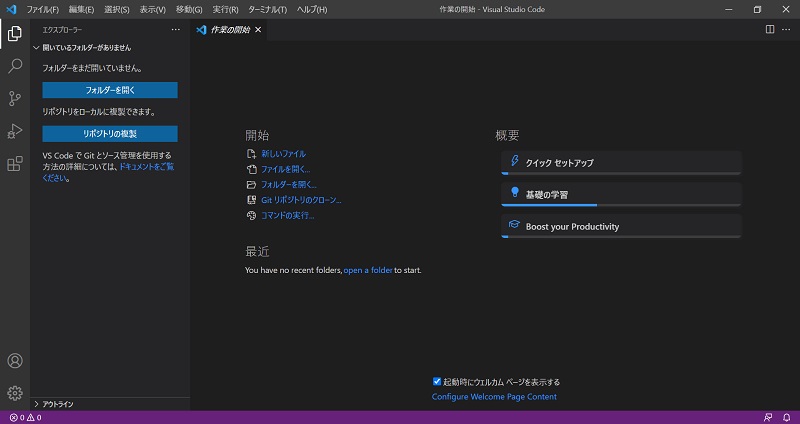Open Configure Welcome Page Content link

(494, 396)
